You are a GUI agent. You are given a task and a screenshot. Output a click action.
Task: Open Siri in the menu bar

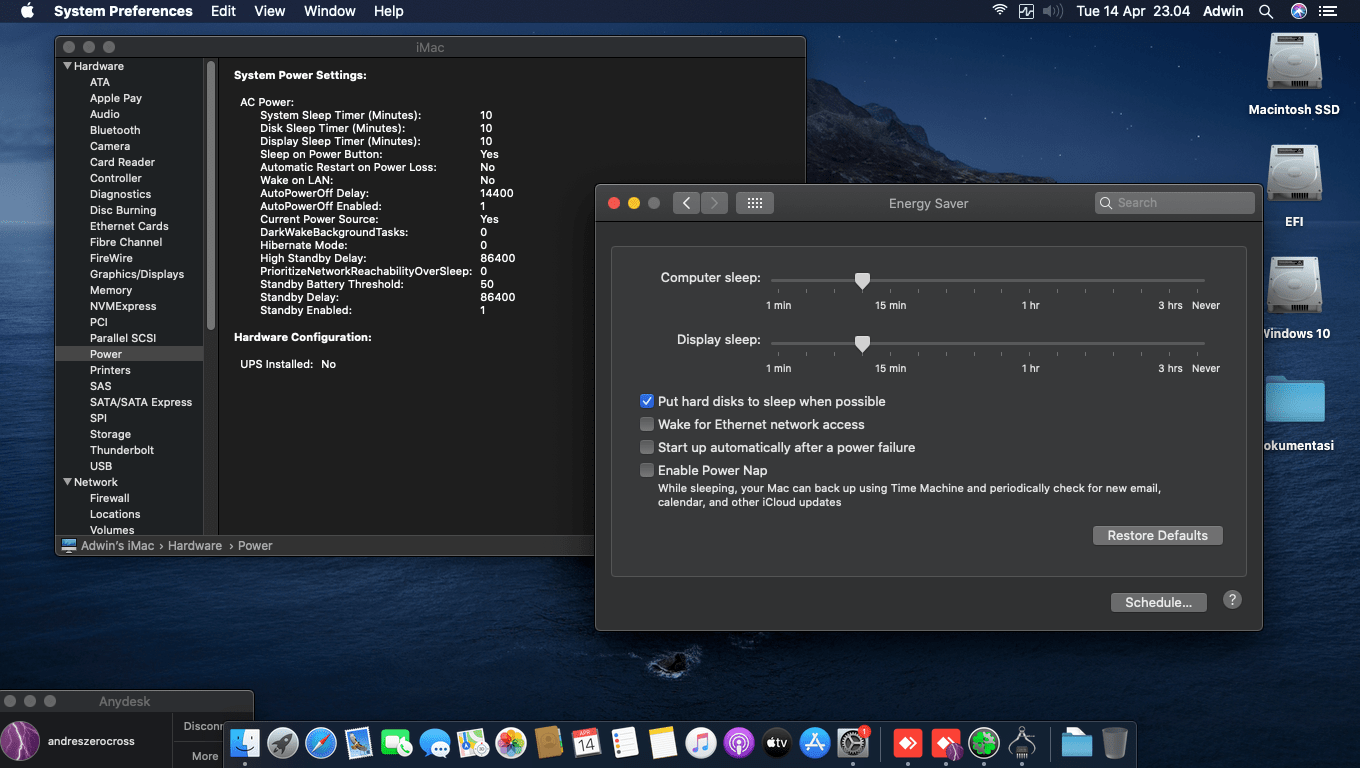(1298, 11)
